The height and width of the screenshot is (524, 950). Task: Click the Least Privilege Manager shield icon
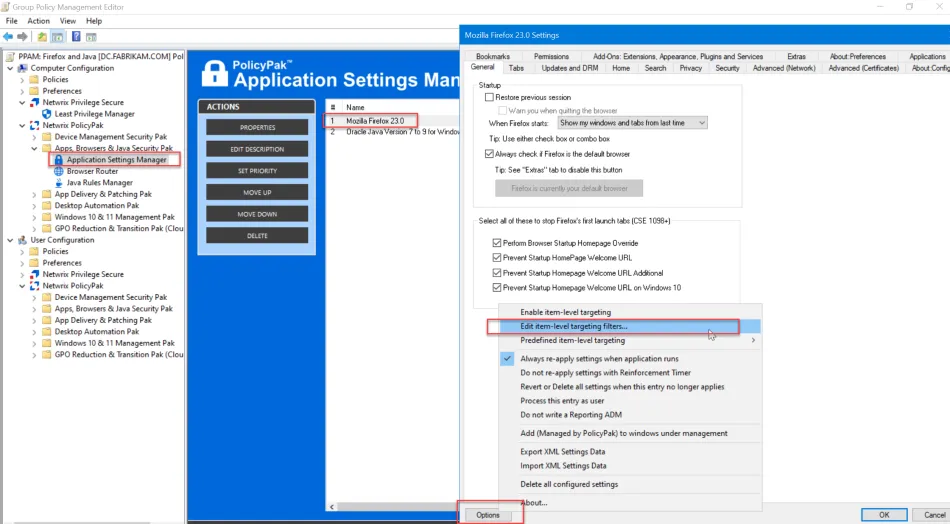46,114
